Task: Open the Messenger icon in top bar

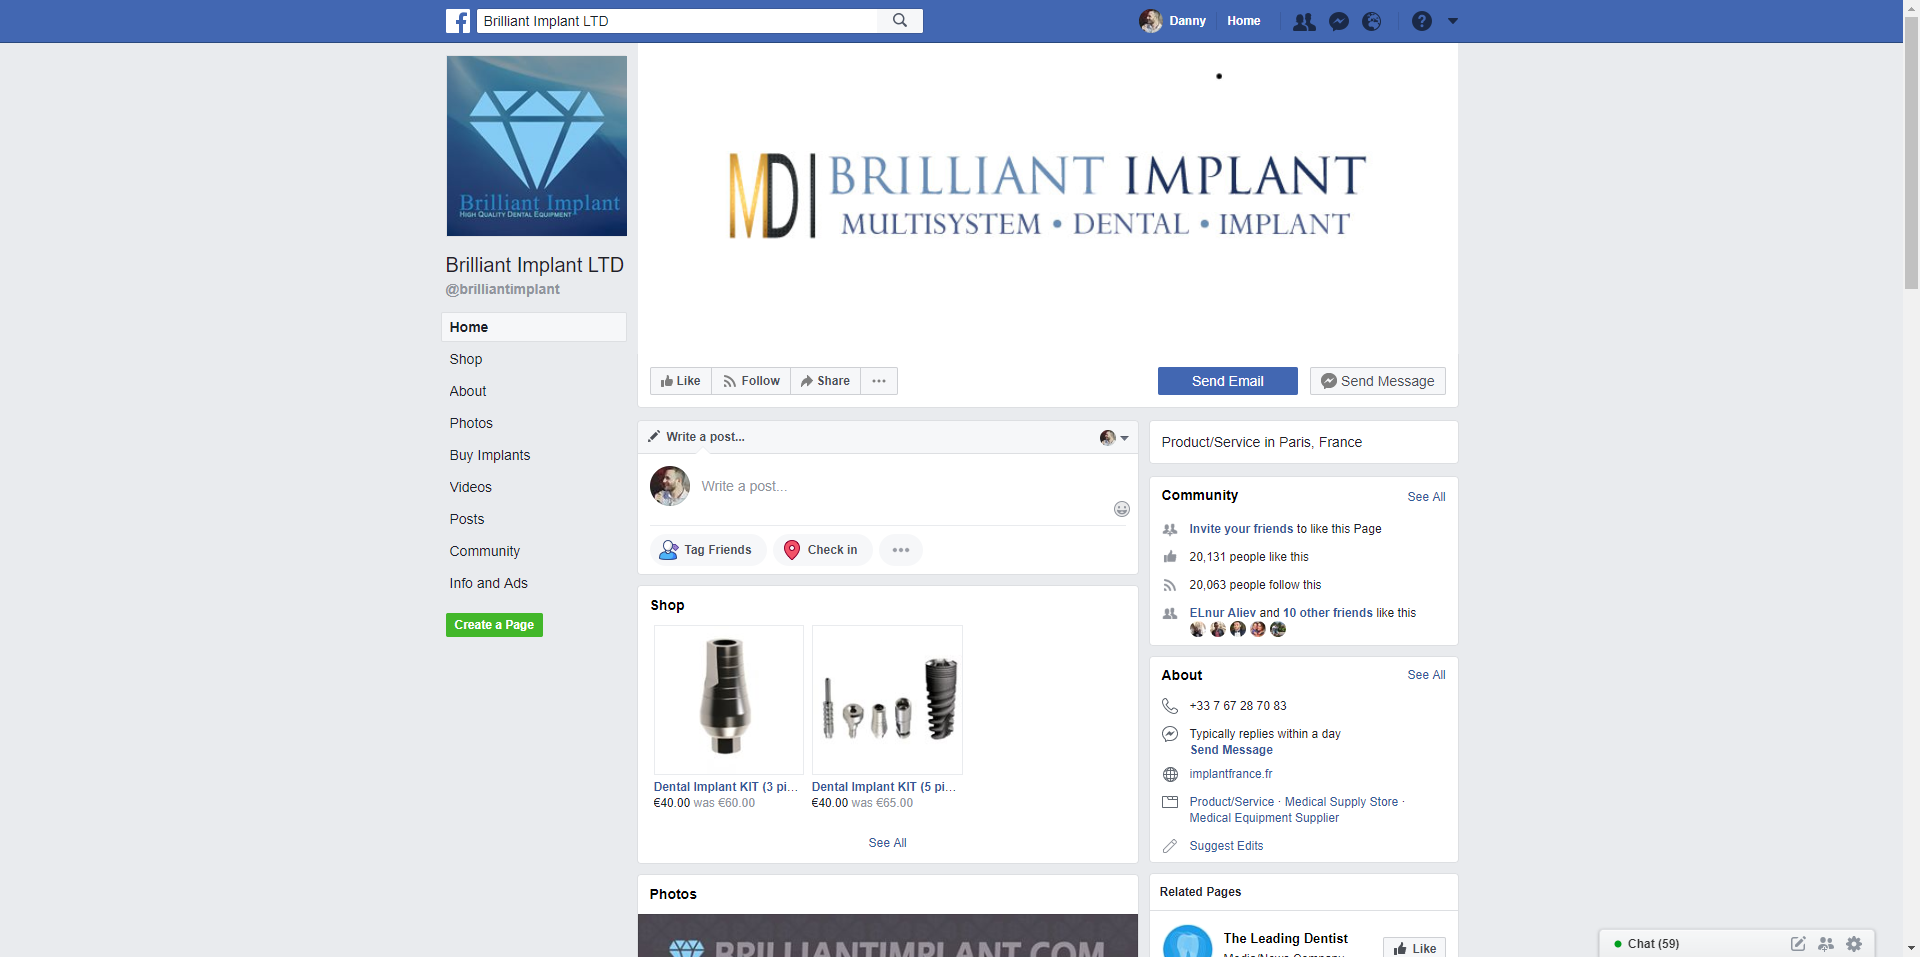Action: coord(1339,21)
